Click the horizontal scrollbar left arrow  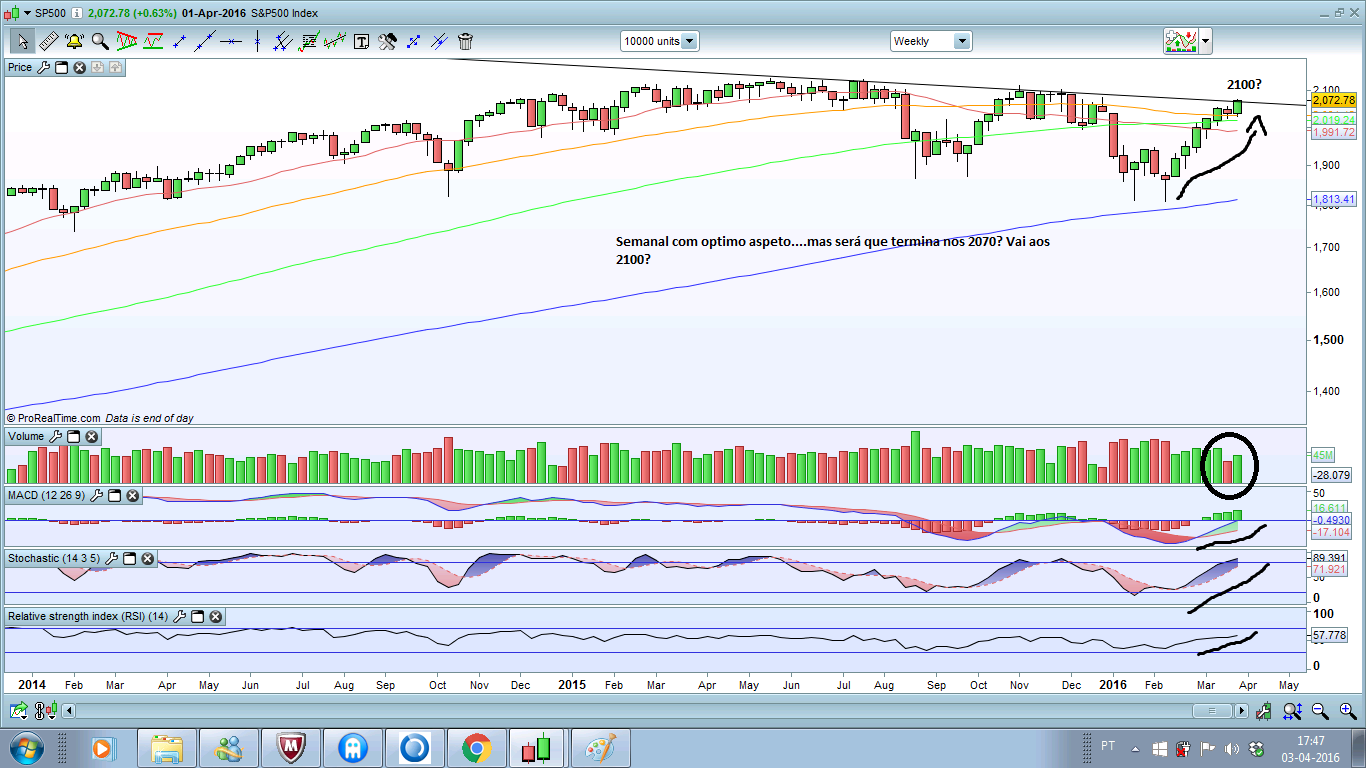(67, 711)
